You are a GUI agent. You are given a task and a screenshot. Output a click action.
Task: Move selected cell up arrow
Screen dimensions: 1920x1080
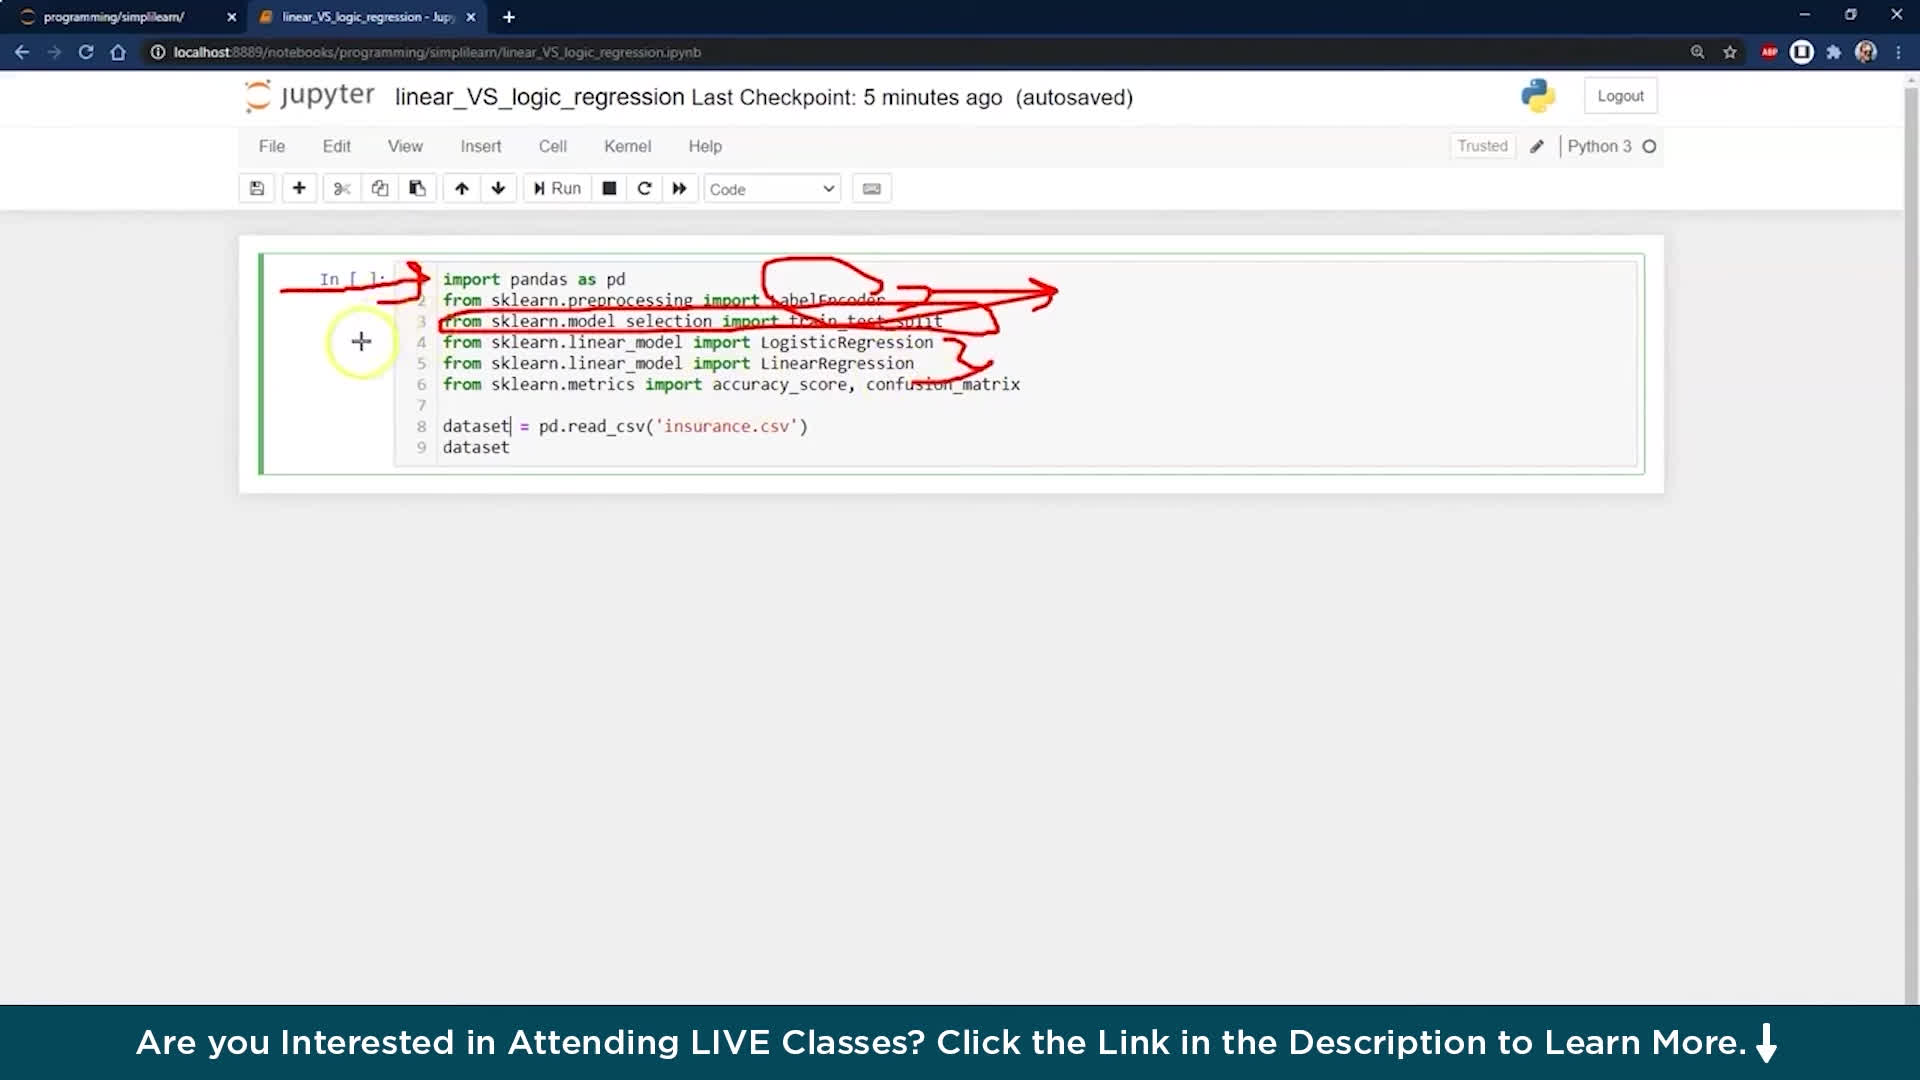[461, 188]
